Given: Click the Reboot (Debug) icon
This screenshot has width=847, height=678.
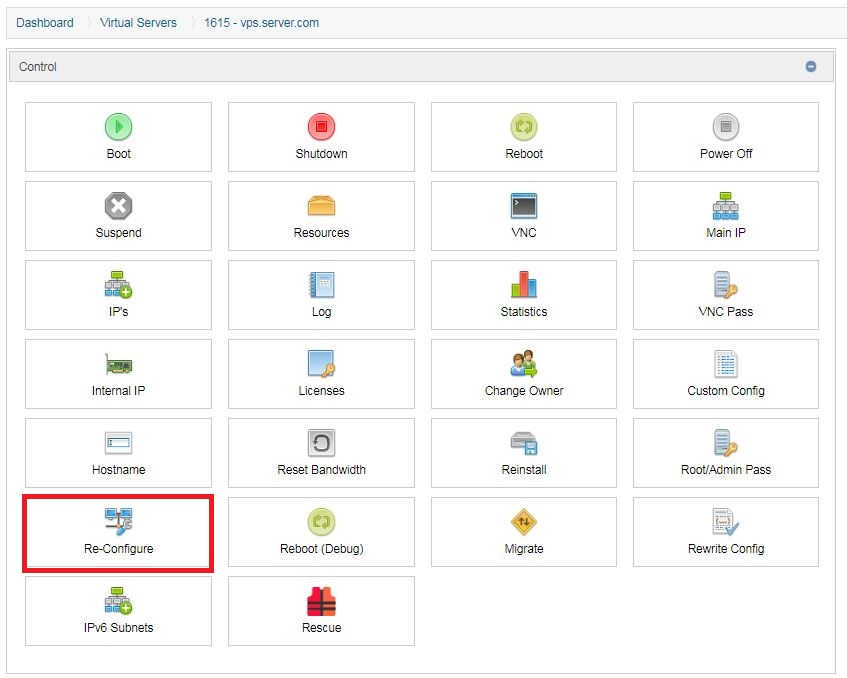Looking at the screenshot, I should pyautogui.click(x=321, y=522).
